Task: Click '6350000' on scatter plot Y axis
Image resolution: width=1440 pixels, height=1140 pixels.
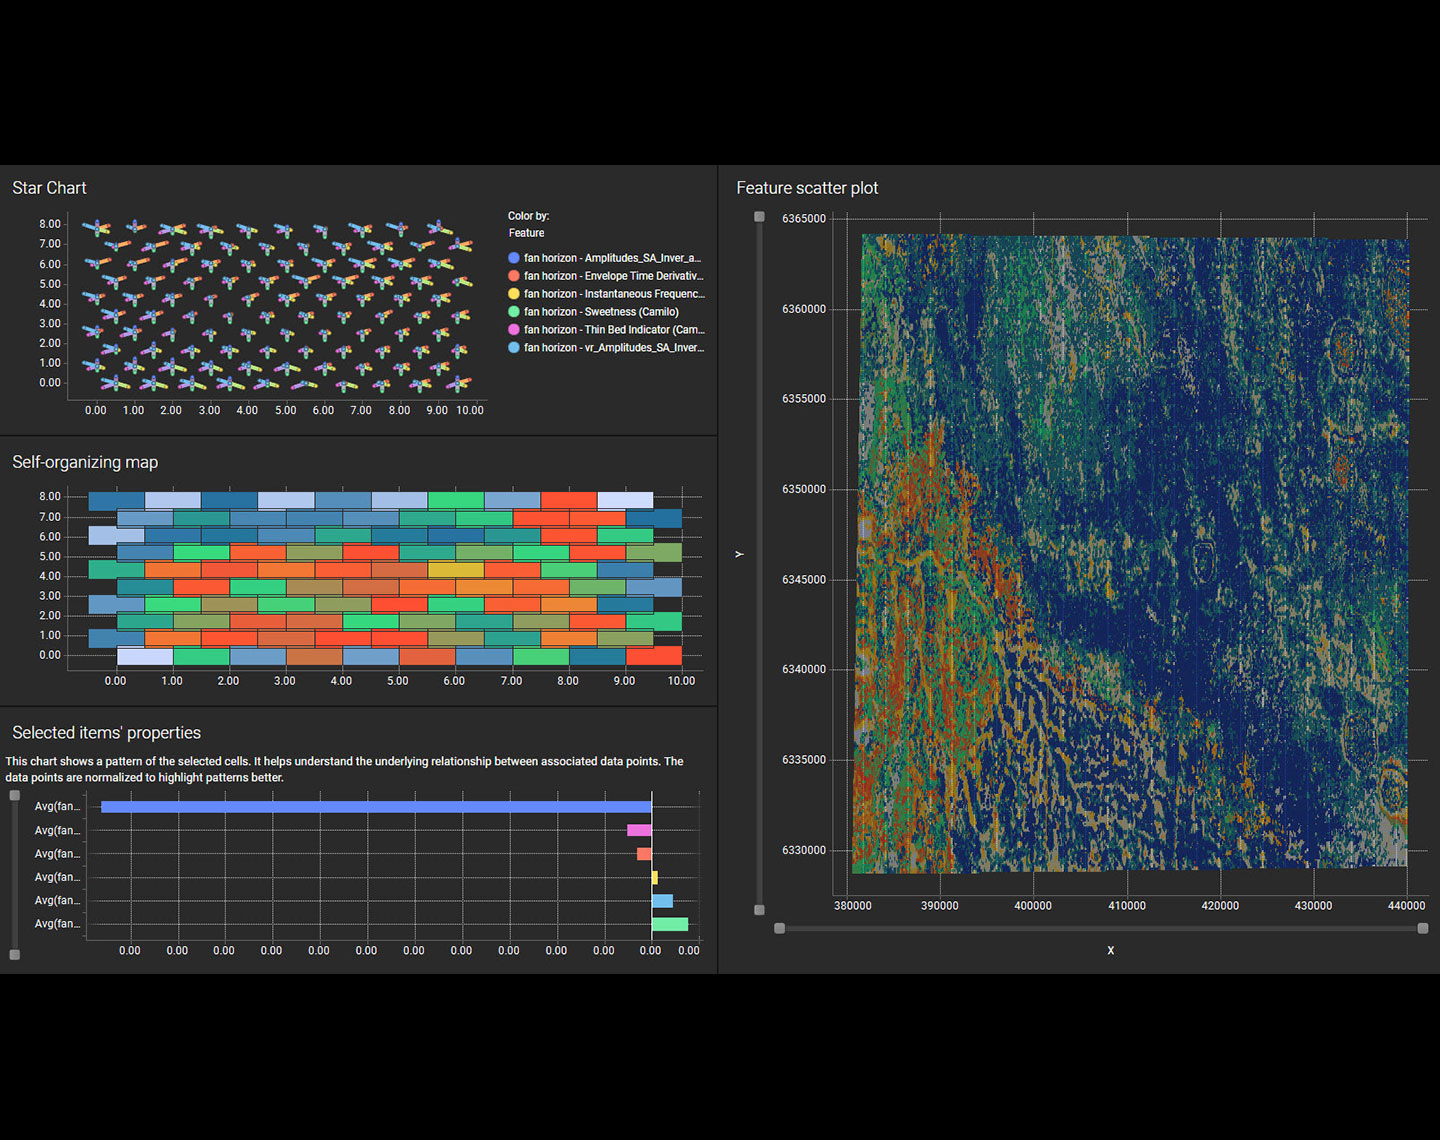Action: [x=804, y=489]
